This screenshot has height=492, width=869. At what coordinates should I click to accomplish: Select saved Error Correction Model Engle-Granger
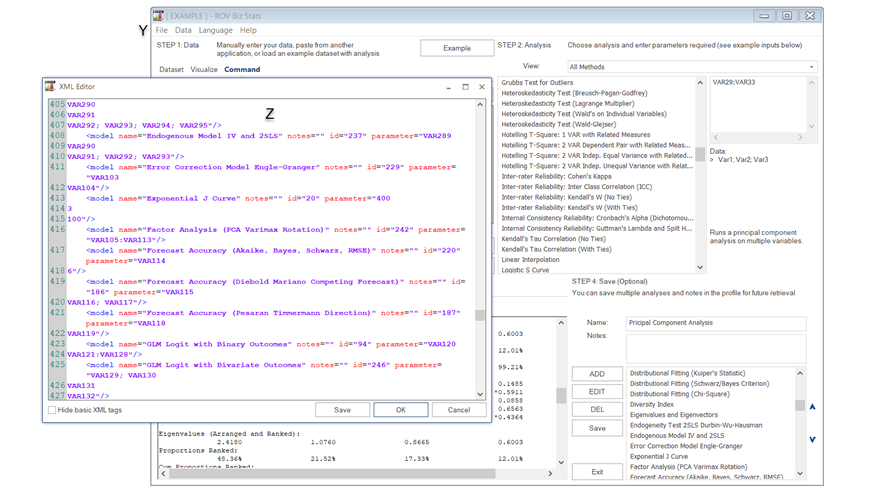[x=686, y=446]
